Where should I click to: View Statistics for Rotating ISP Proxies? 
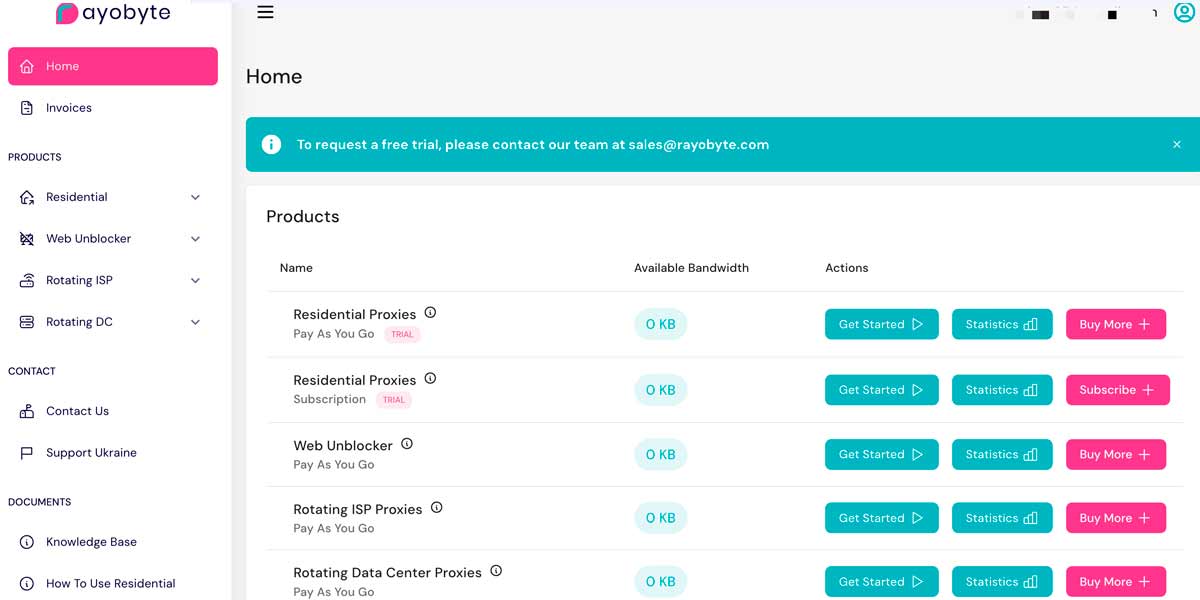[x=1001, y=518]
